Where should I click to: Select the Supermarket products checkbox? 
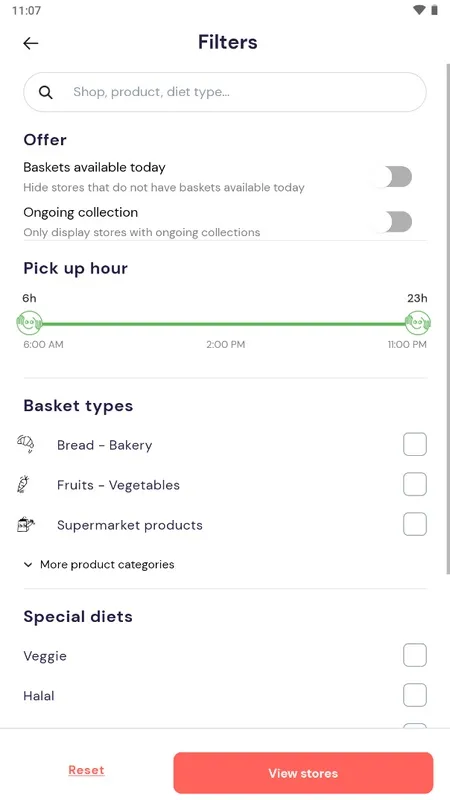coord(415,524)
